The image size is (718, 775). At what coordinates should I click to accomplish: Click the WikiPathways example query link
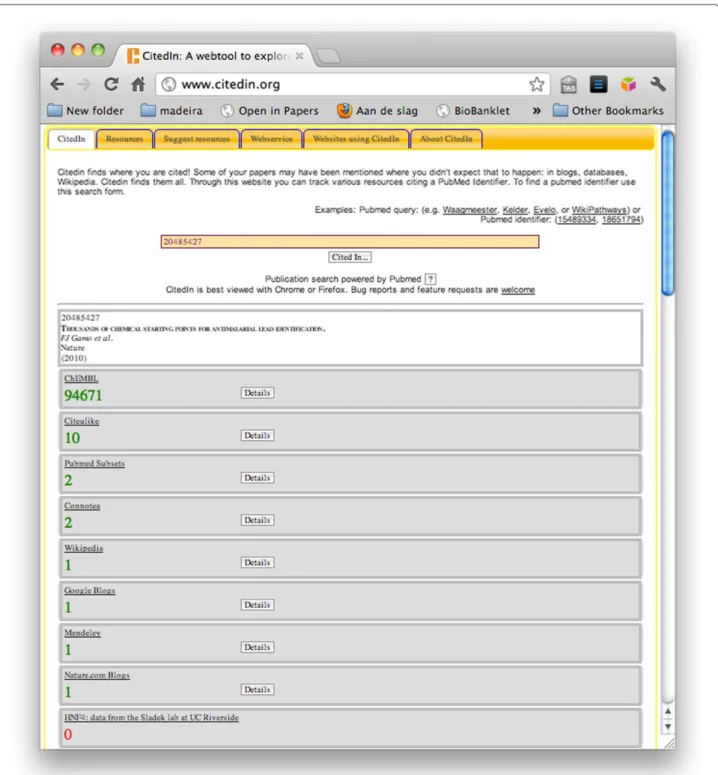coord(599,210)
